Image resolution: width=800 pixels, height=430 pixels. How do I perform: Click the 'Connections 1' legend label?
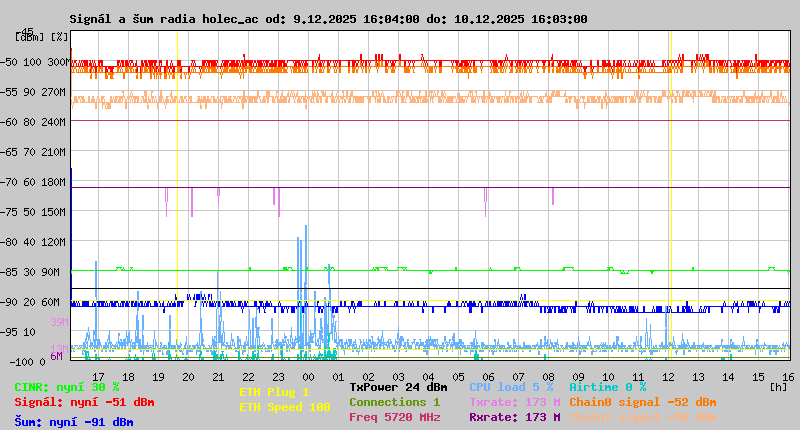point(394,402)
